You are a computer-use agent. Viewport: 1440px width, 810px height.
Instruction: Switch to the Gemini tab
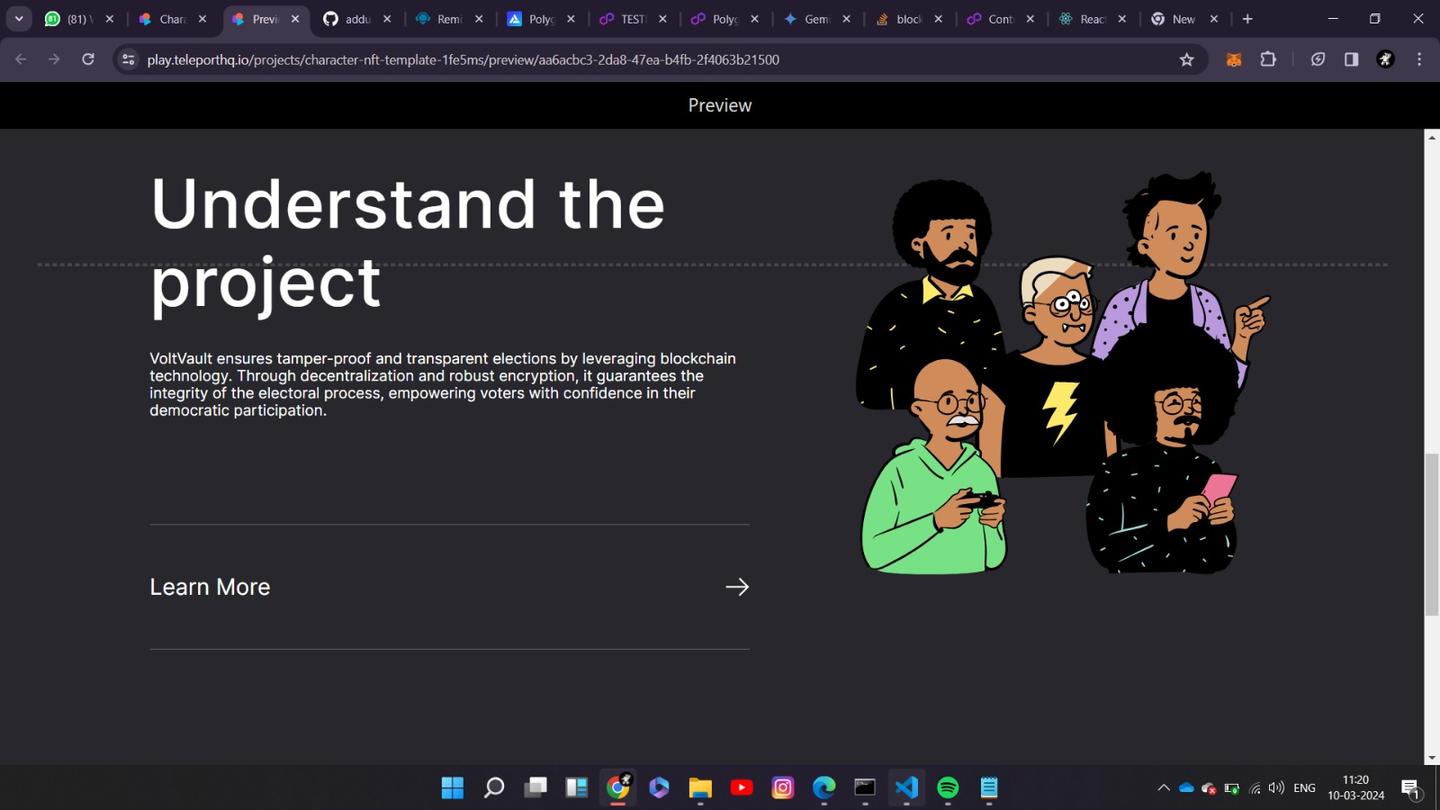[816, 19]
